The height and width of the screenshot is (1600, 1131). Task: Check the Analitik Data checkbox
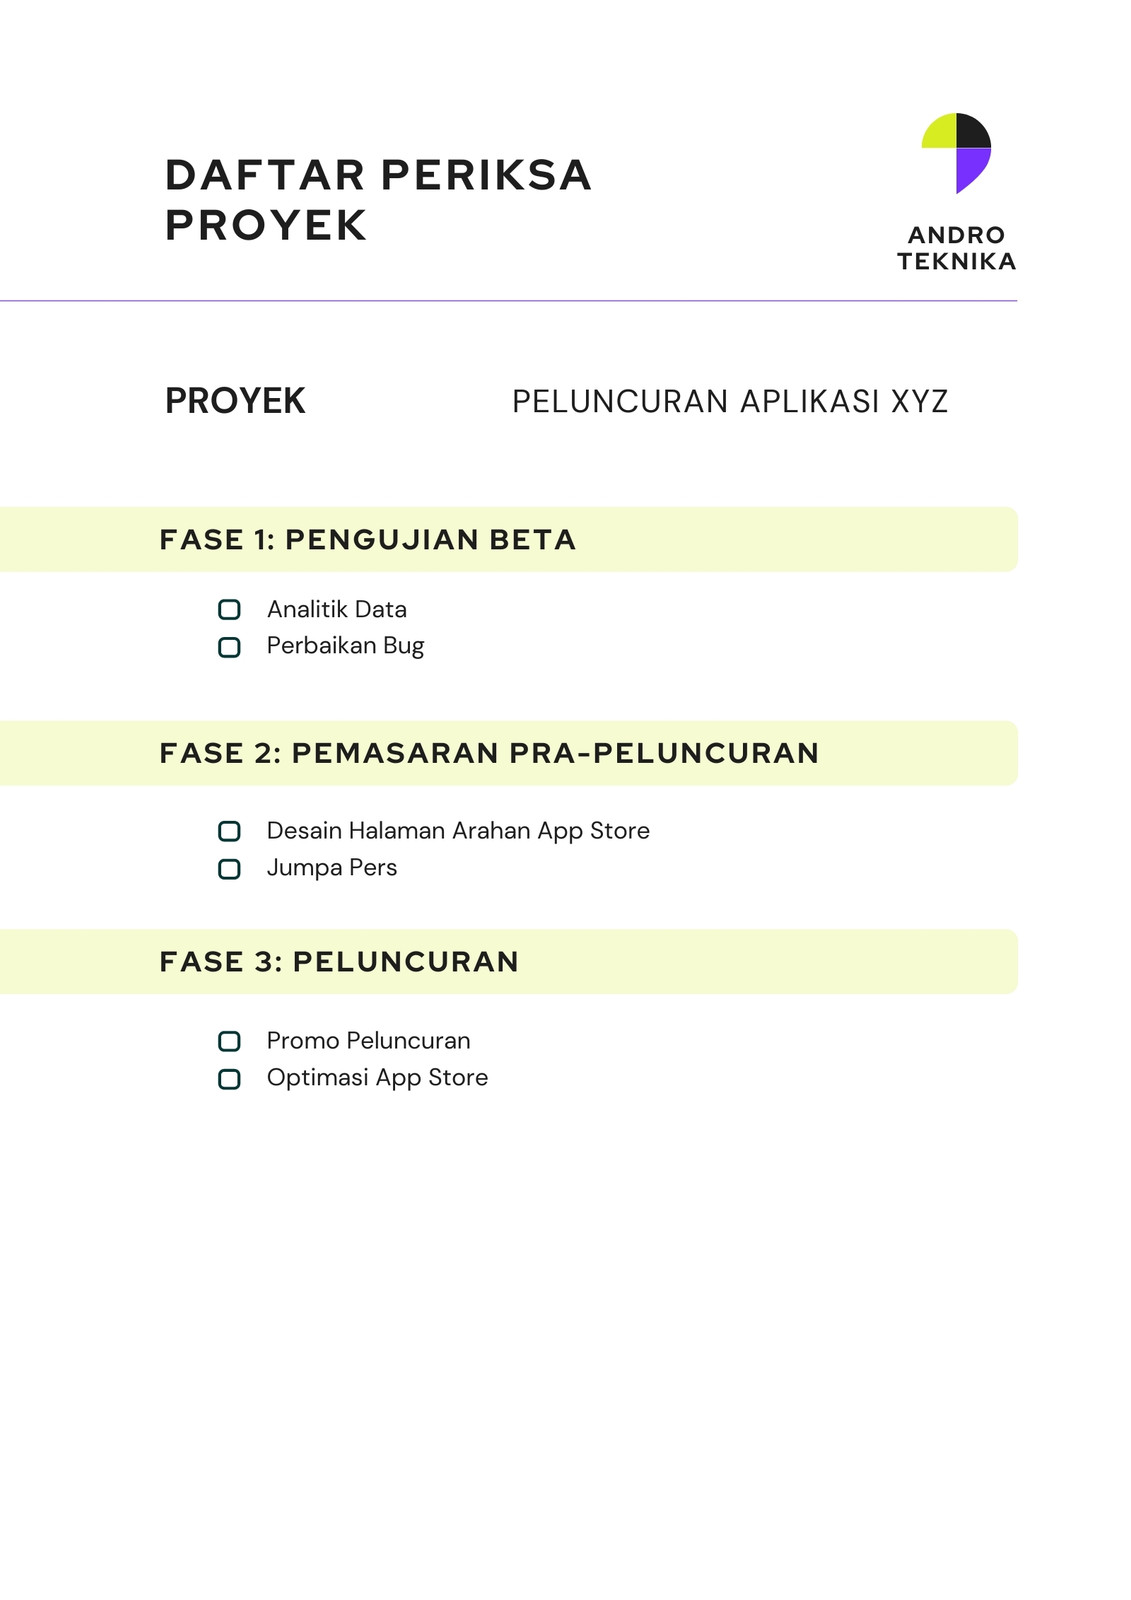tap(229, 609)
